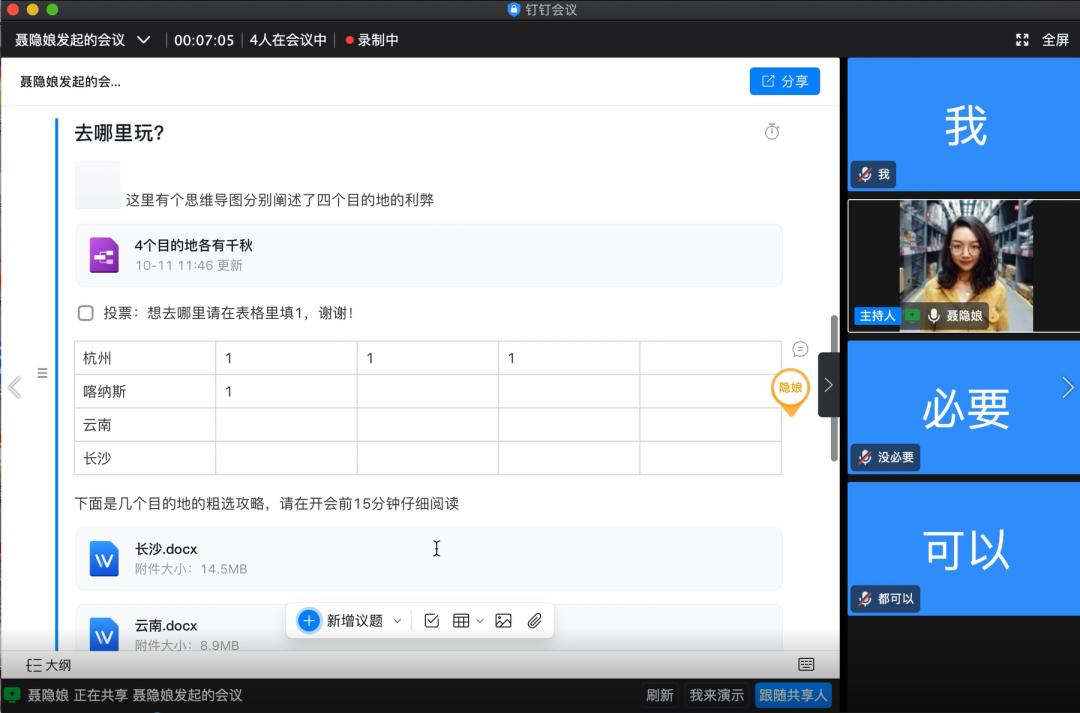Open the meeting title dropdown arrow
This screenshot has width=1080, height=713.
[143, 40]
